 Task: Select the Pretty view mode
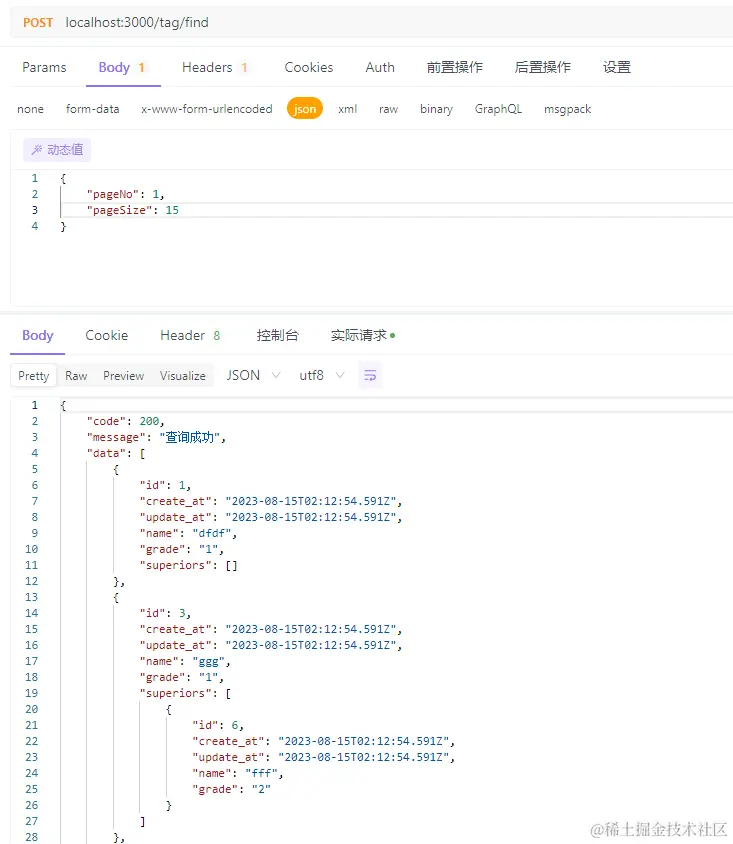(33, 376)
